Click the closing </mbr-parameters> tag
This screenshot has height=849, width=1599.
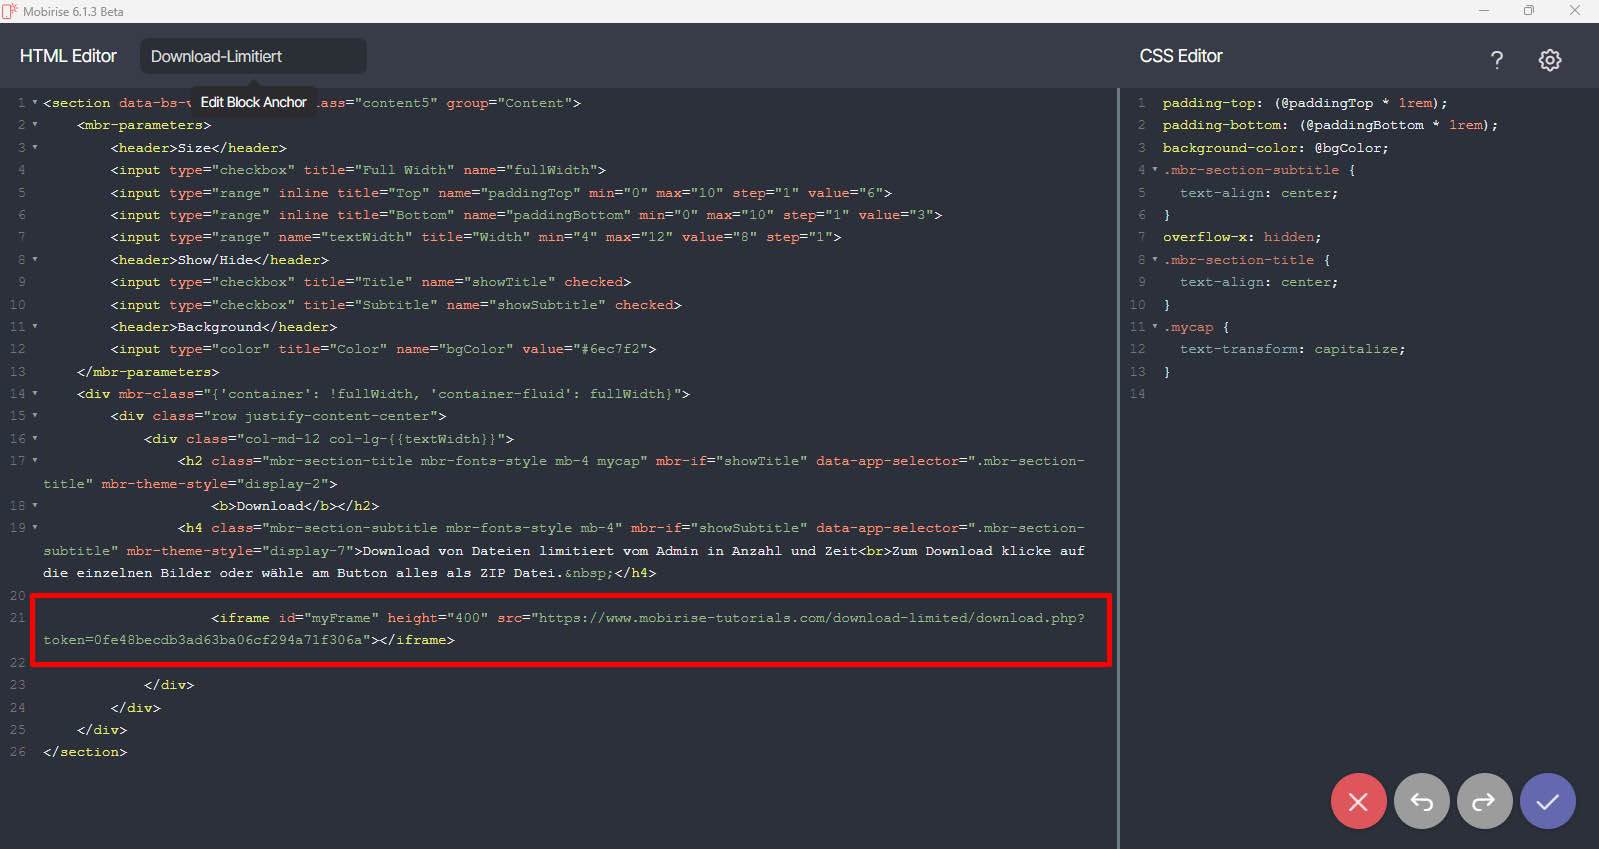(148, 372)
